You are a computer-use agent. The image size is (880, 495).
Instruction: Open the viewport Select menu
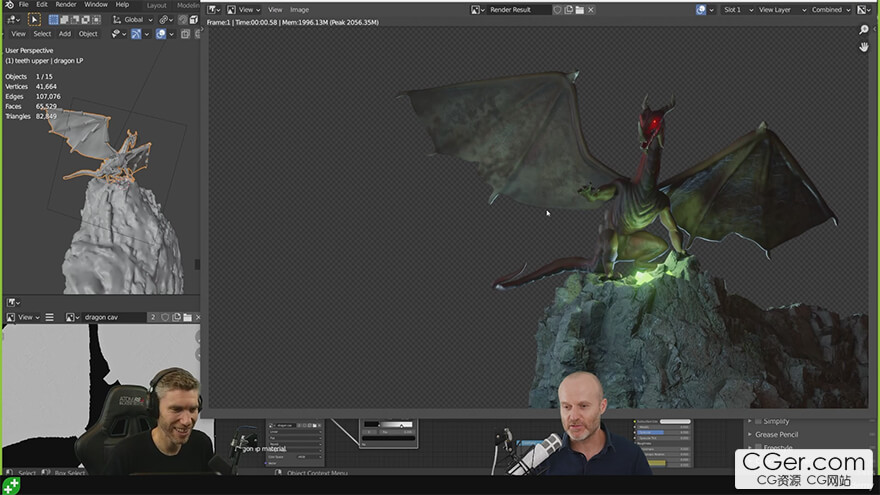click(x=42, y=34)
